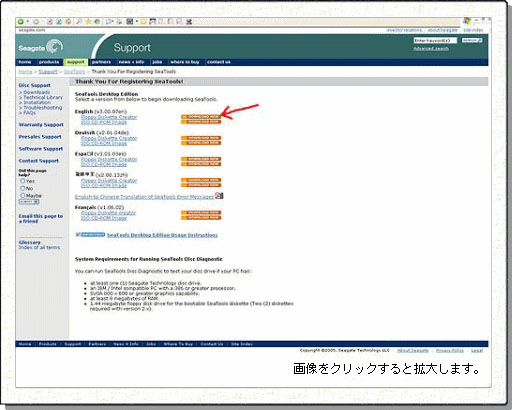
Task: Open Presales Support in sidebar
Action: [40, 137]
